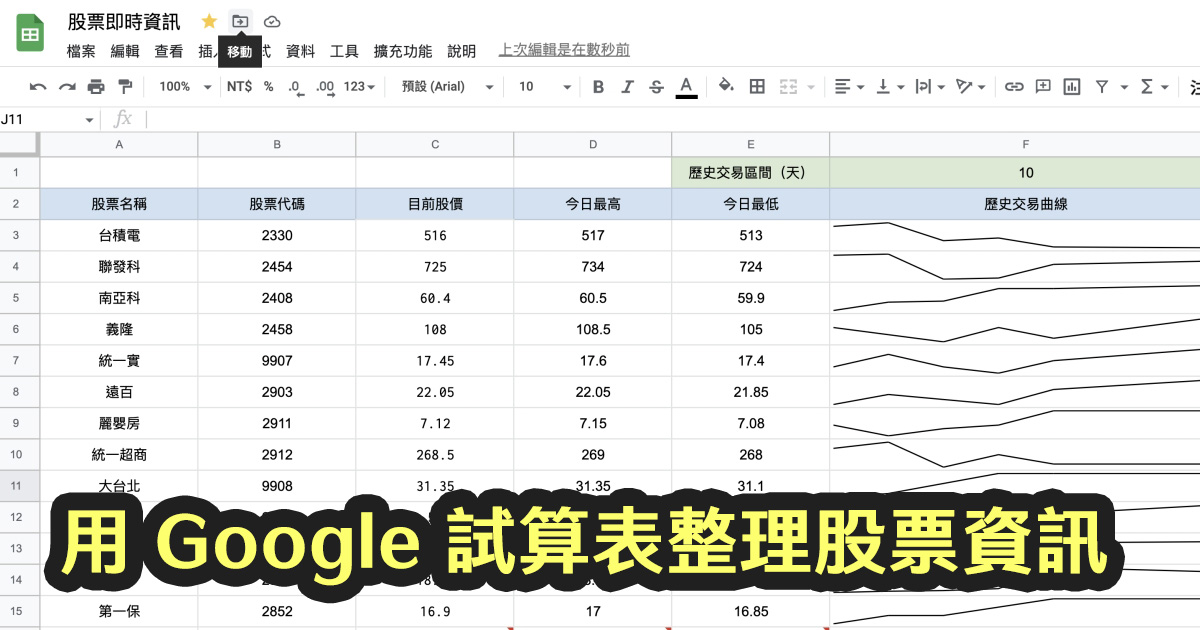Click the undo icon
Screen dimensions: 1200x630
pyautogui.click(x=40, y=87)
